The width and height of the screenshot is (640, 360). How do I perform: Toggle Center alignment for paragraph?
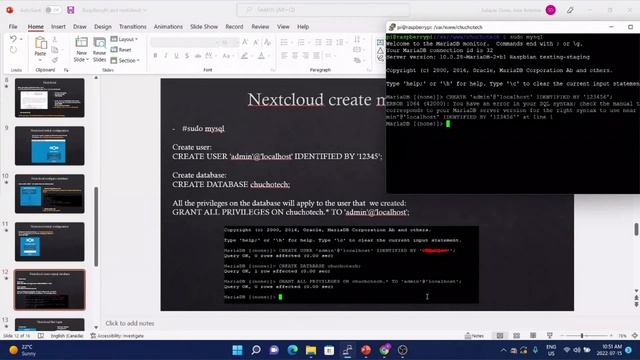pyautogui.click(x=295, y=56)
